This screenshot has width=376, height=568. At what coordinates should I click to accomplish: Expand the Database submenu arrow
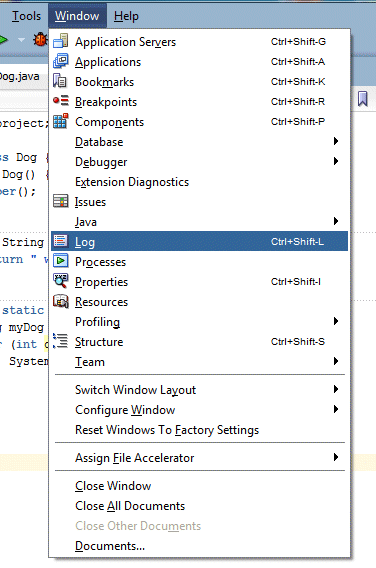(336, 141)
